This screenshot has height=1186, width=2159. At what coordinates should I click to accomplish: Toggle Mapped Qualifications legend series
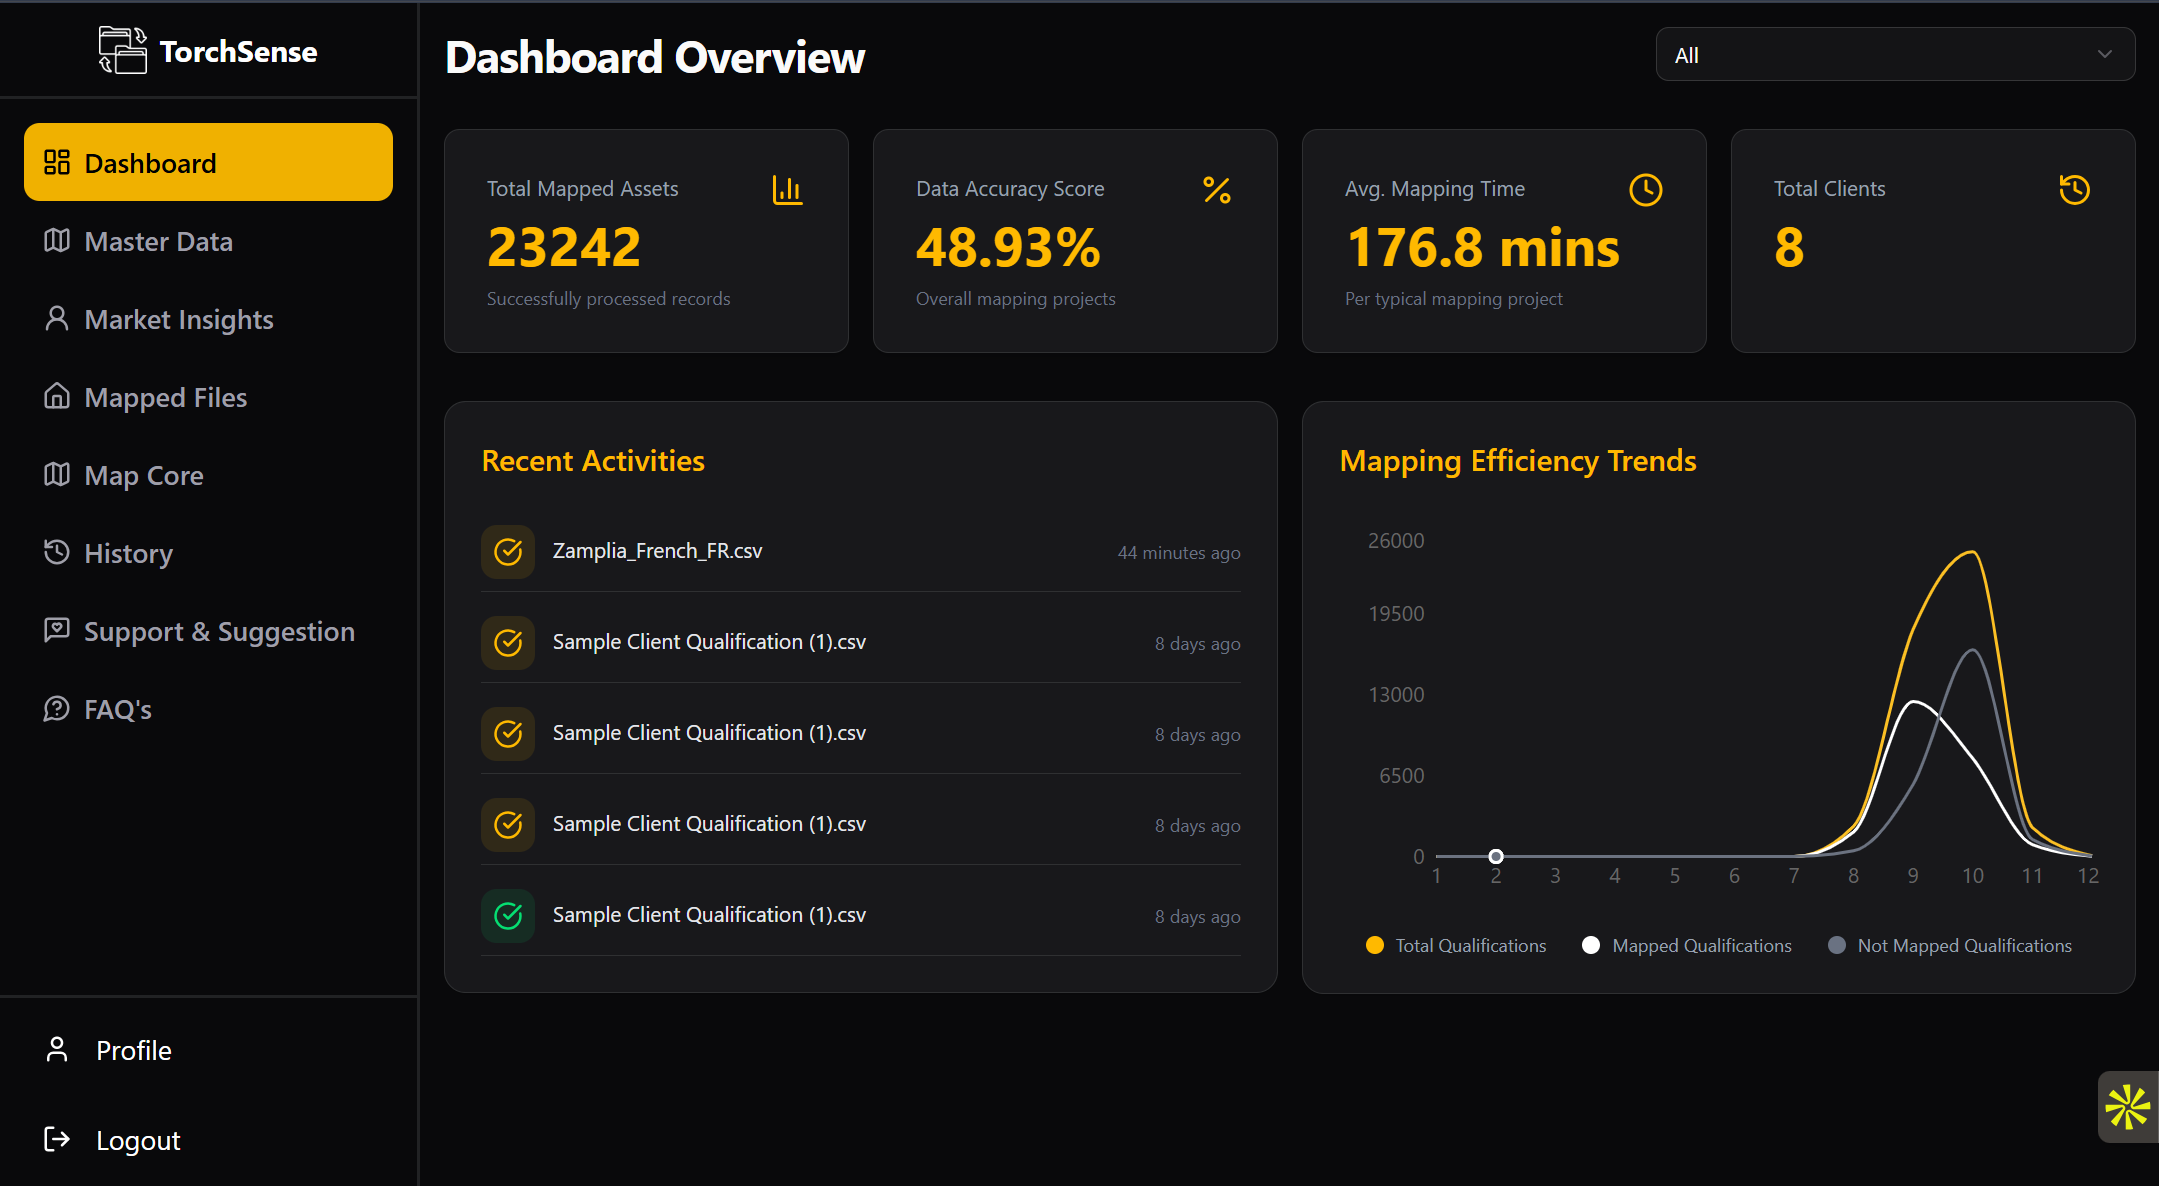point(1687,945)
